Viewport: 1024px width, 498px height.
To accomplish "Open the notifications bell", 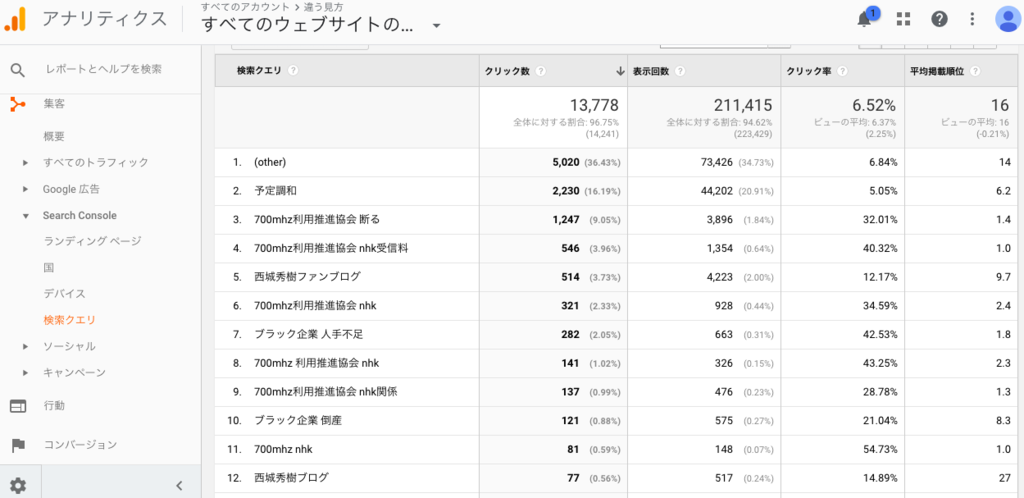I will pyautogui.click(x=864, y=19).
